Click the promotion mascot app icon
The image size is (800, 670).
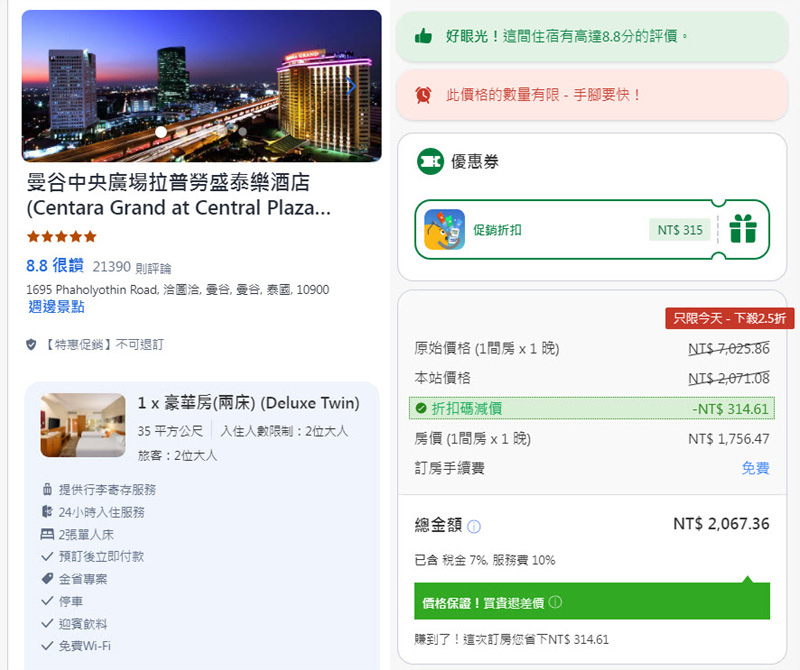pos(444,230)
